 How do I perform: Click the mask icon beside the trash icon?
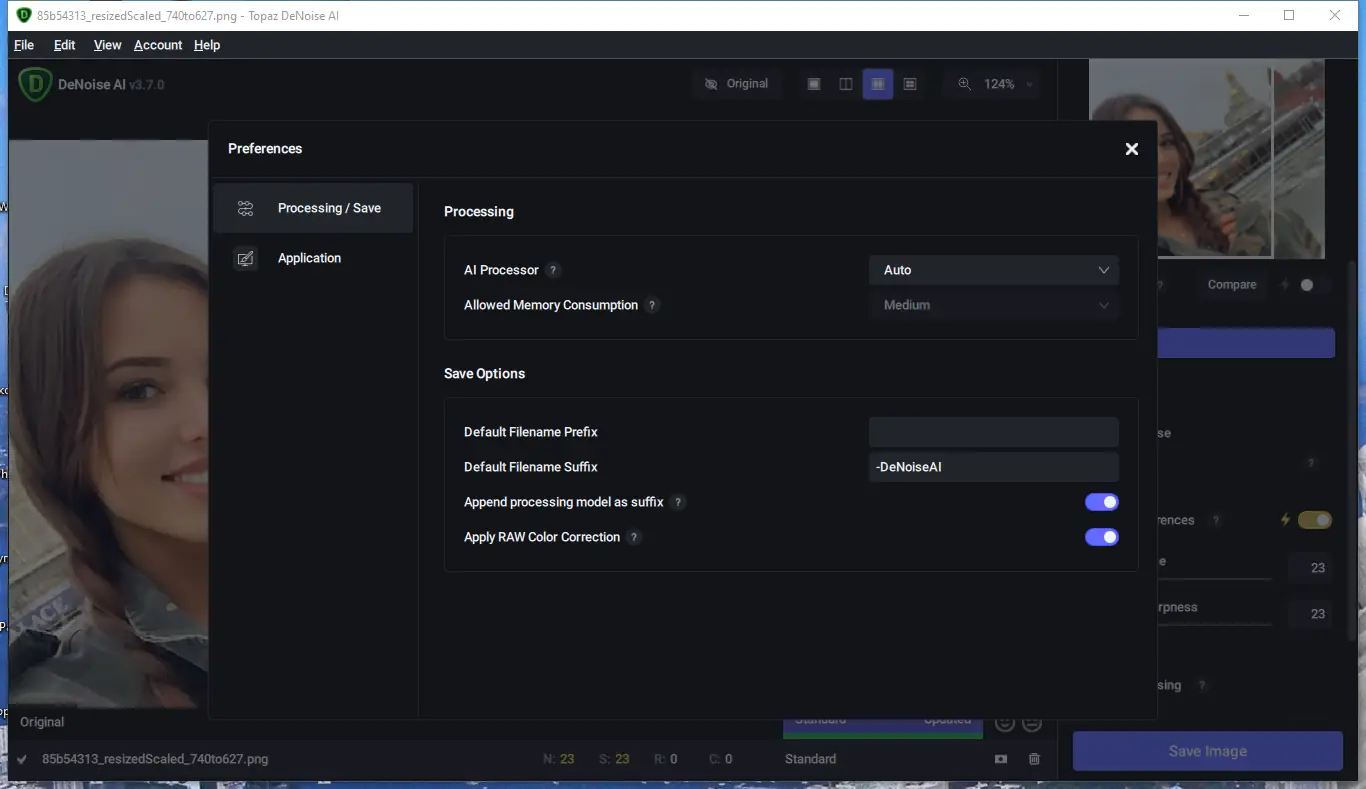(x=1001, y=759)
